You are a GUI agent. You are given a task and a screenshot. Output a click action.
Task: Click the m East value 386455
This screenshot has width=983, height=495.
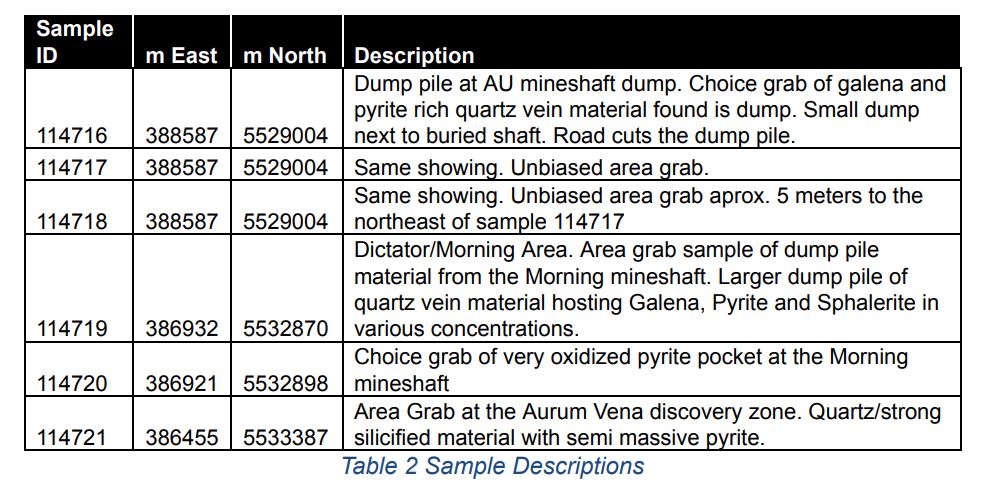tap(181, 437)
